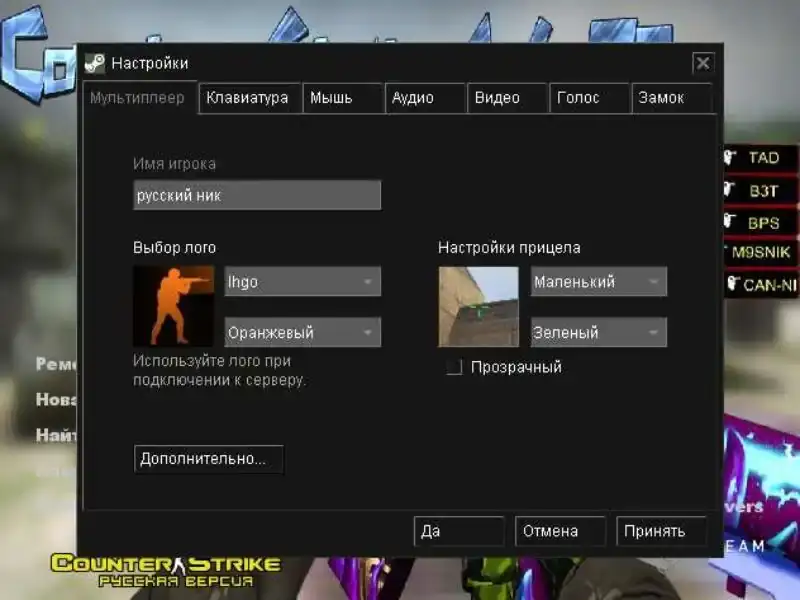This screenshot has height=600, width=800.
Task: Close the Настройки dialog with the X
Action: click(x=703, y=63)
